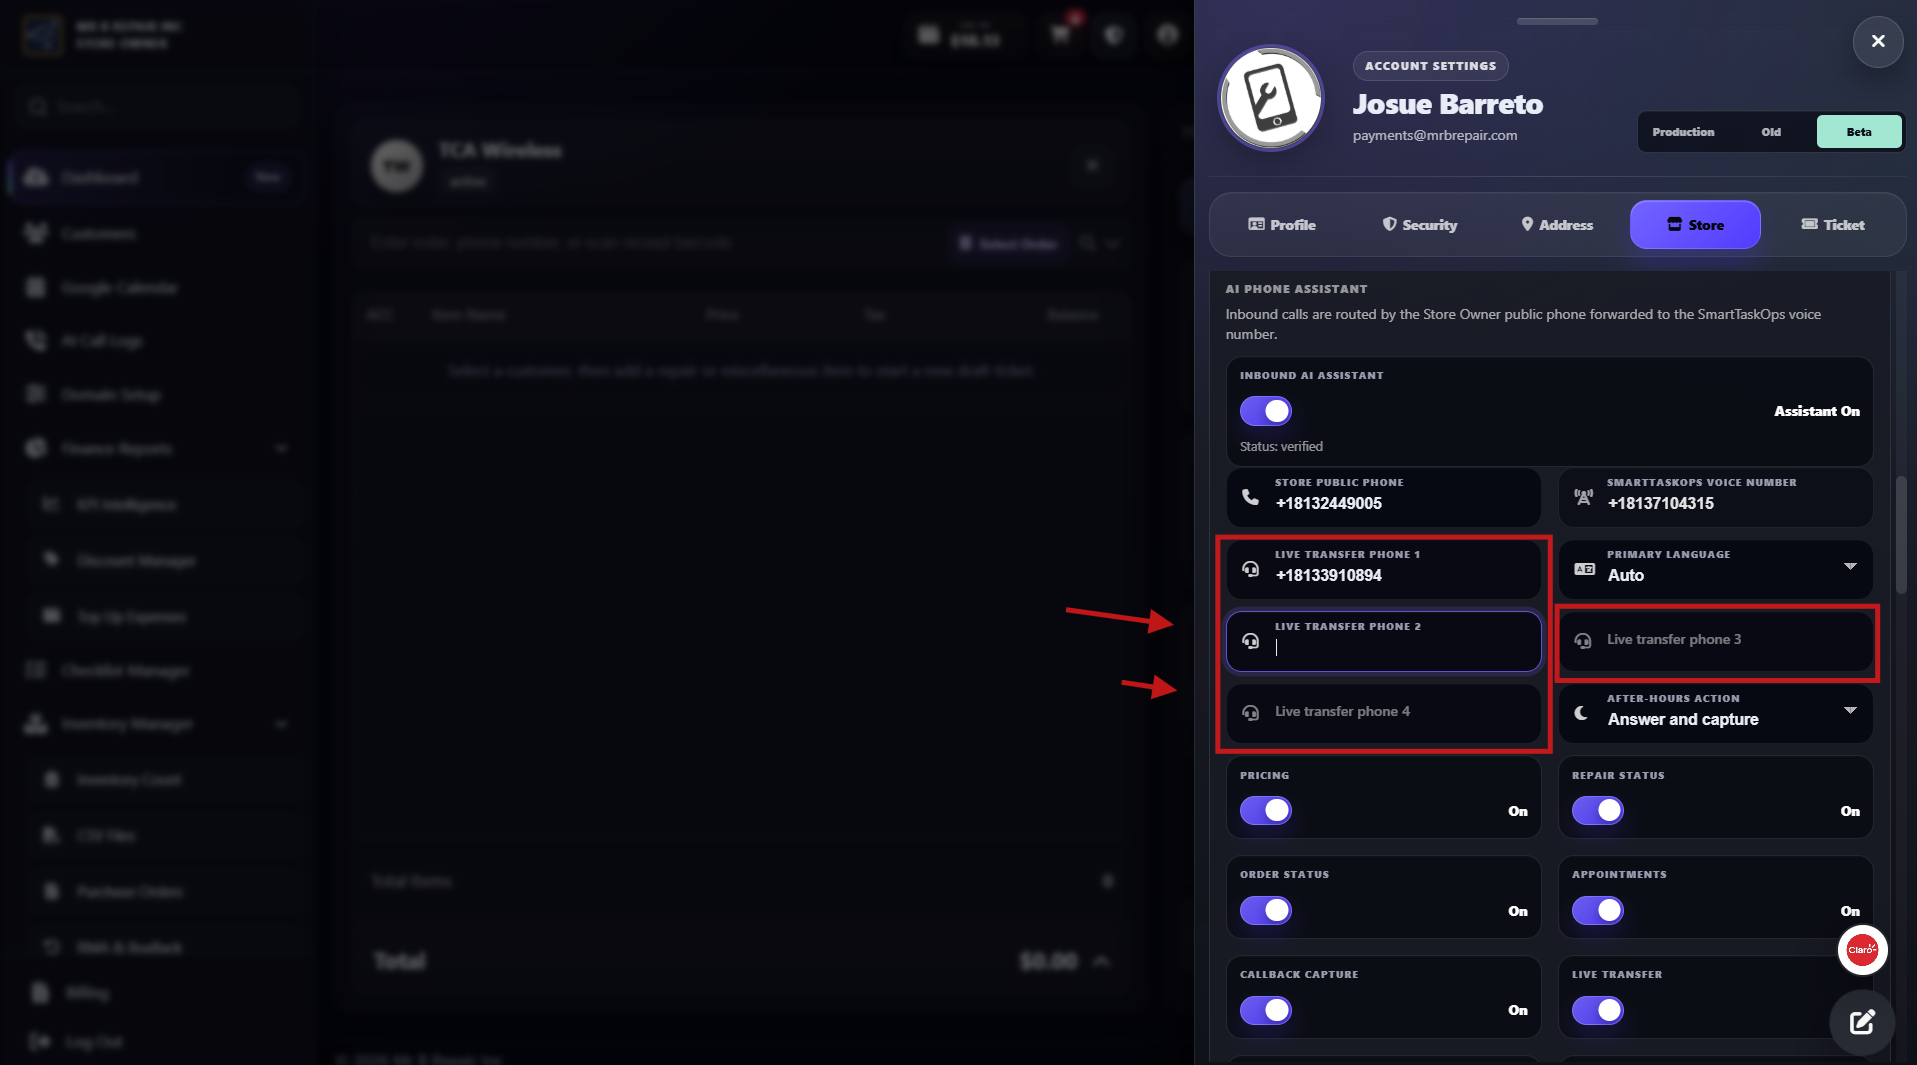Viewport: 1917px width, 1065px height.
Task: Select the Beta environment option
Action: click(x=1858, y=132)
